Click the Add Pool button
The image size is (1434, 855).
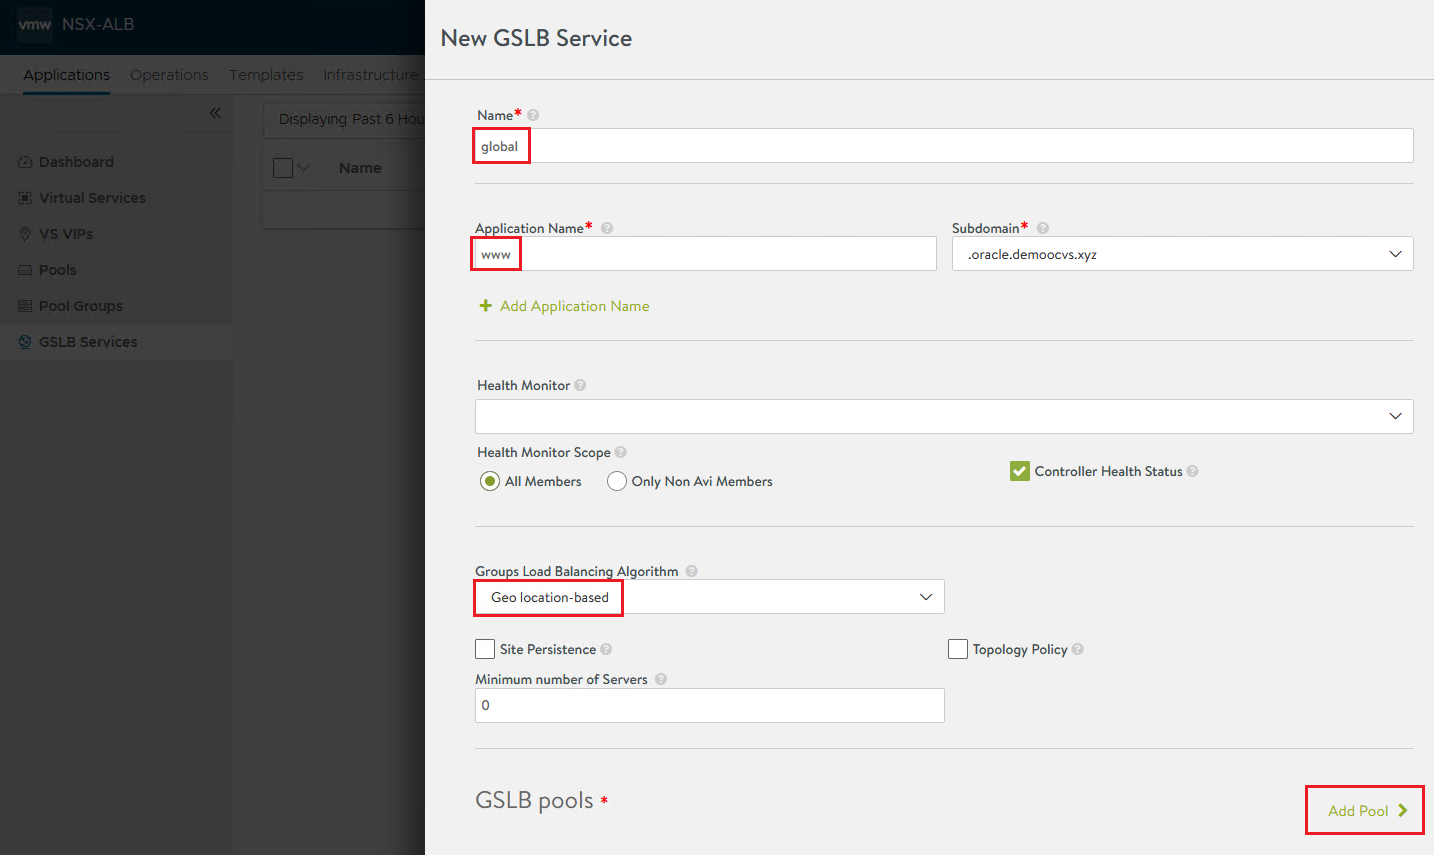1366,811
